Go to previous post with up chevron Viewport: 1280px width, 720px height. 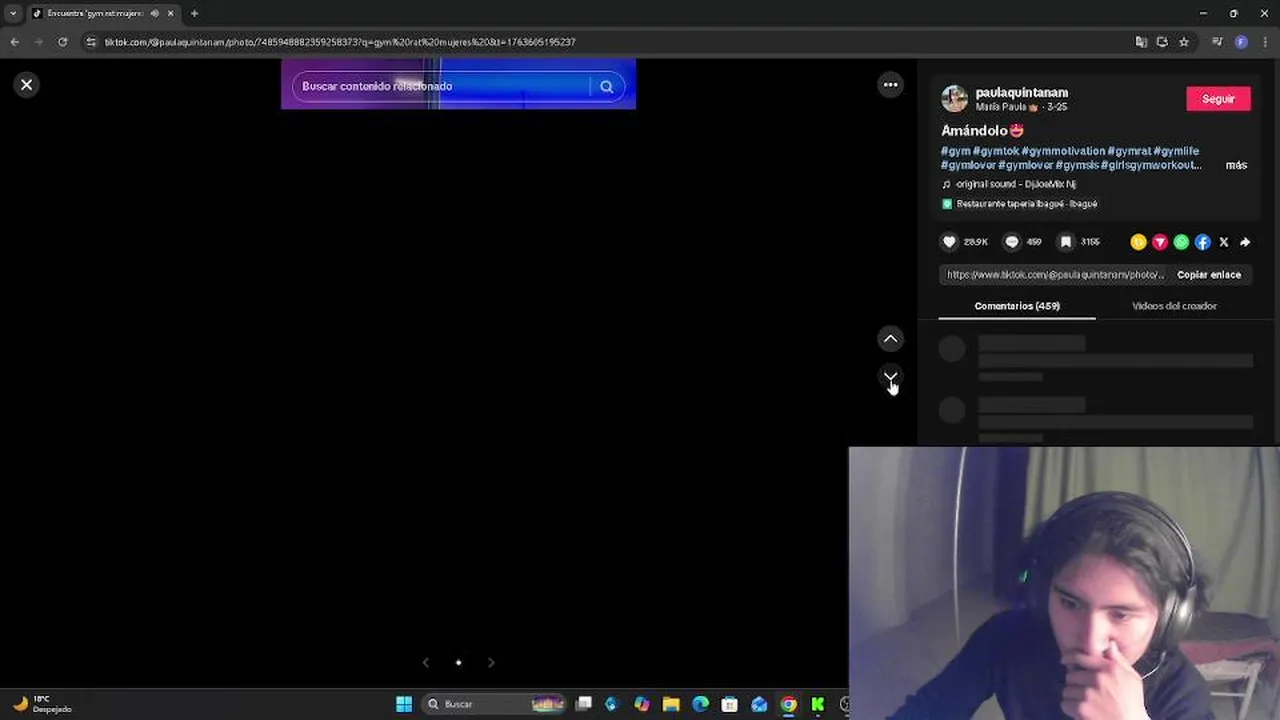coord(890,339)
